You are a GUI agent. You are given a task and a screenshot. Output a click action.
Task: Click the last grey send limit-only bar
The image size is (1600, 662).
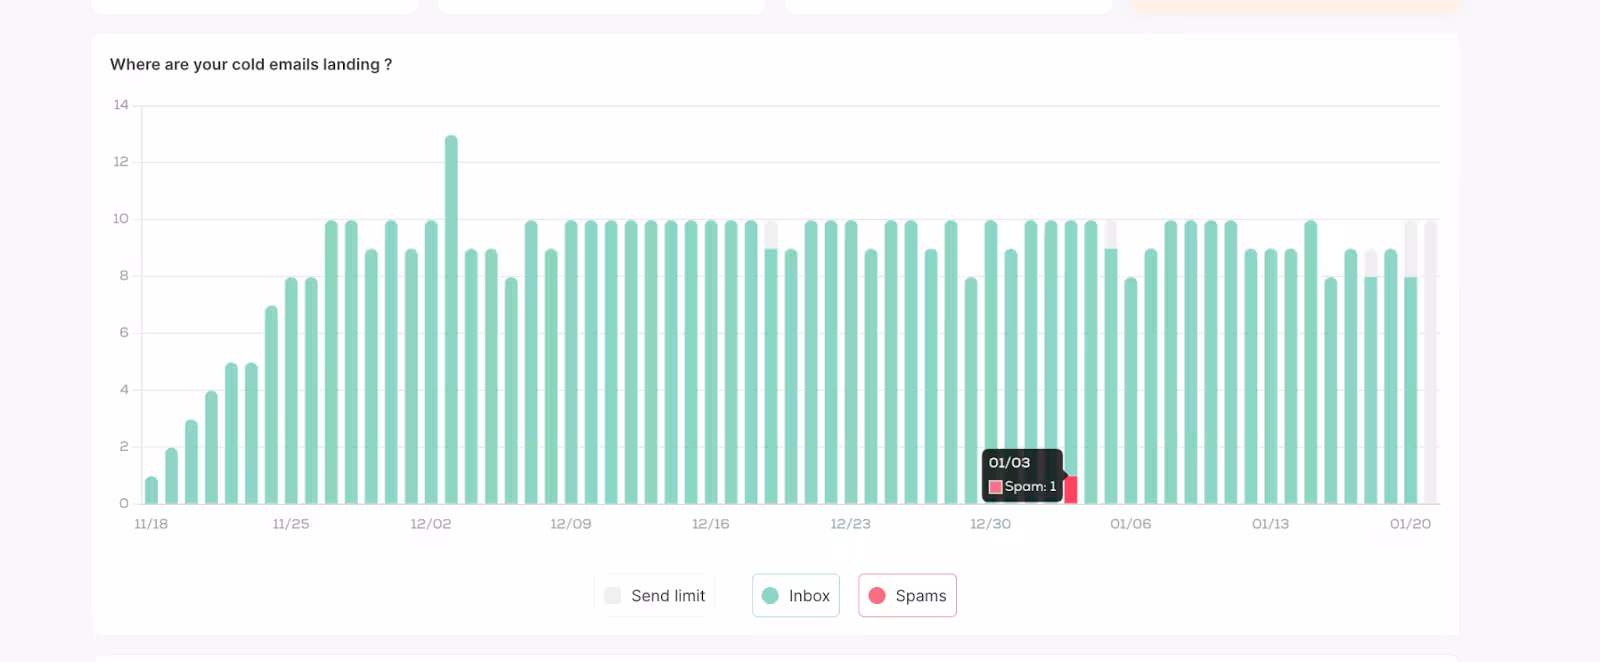tap(1431, 360)
